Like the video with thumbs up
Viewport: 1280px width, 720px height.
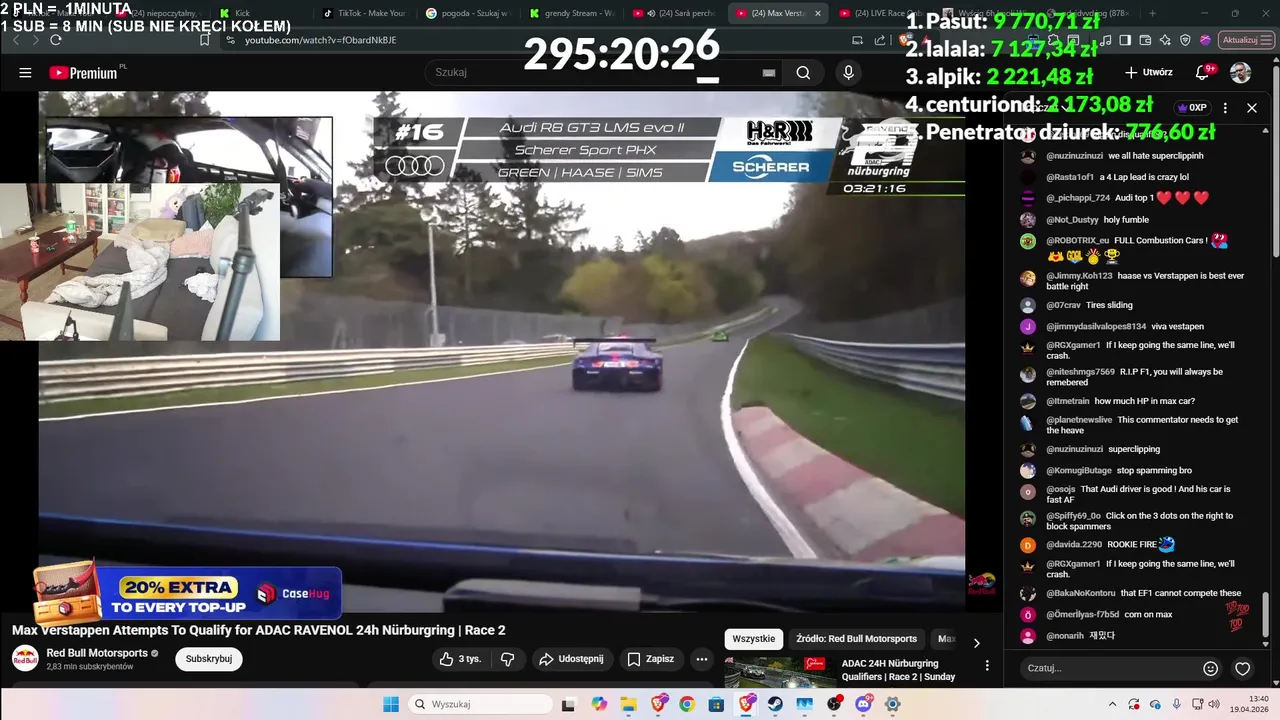(x=460, y=659)
